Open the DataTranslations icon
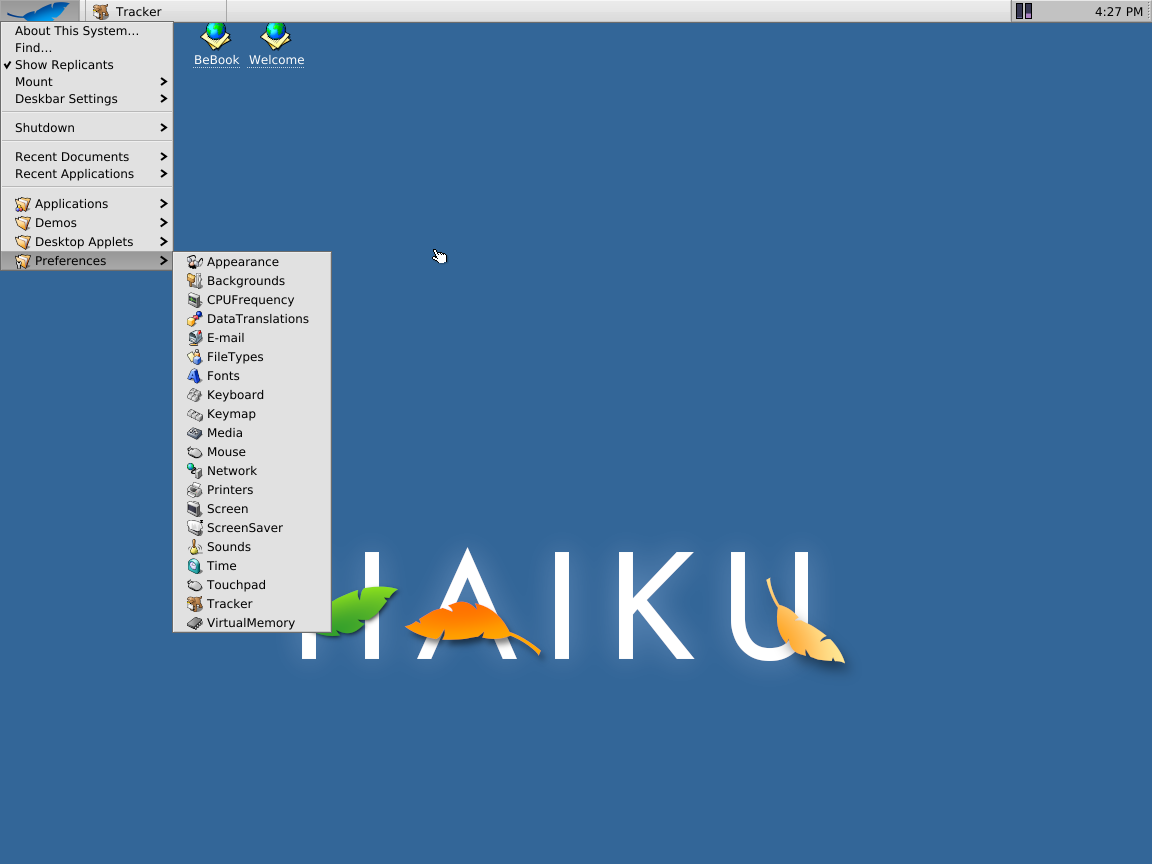 195,319
